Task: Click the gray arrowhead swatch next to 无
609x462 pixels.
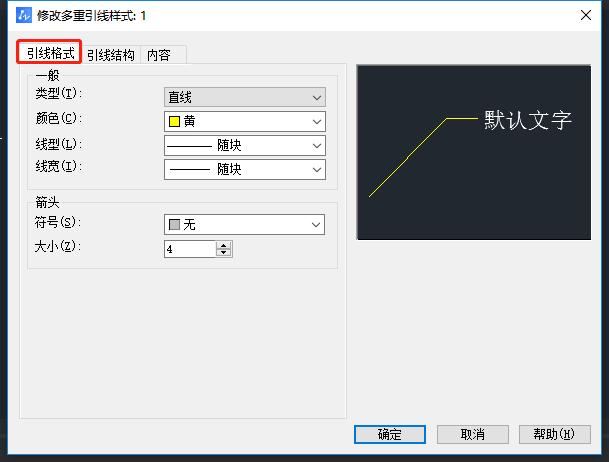Action: [174, 224]
